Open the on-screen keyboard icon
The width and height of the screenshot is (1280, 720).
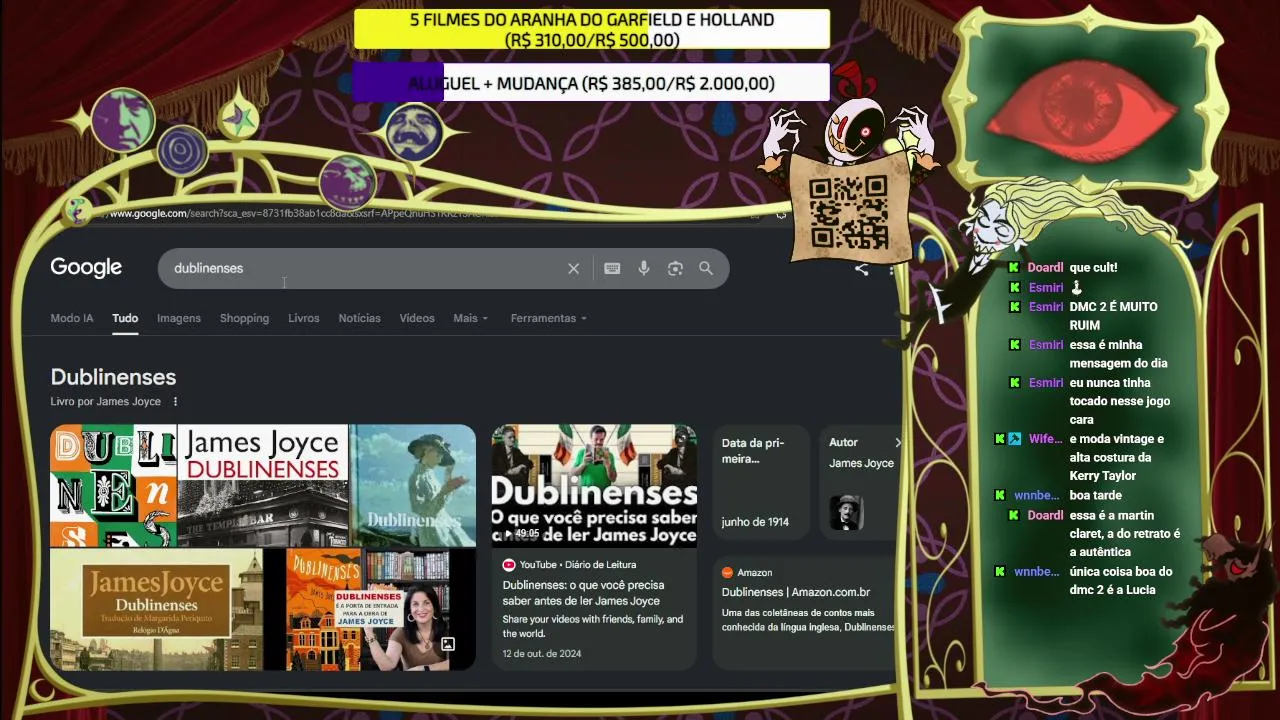click(x=612, y=268)
